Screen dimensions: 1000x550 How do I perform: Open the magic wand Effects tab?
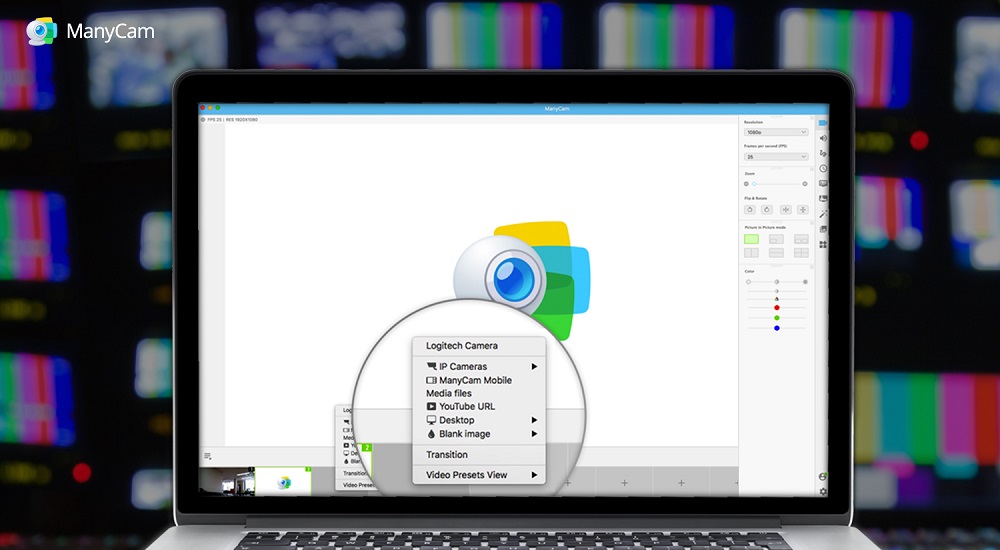tap(823, 214)
